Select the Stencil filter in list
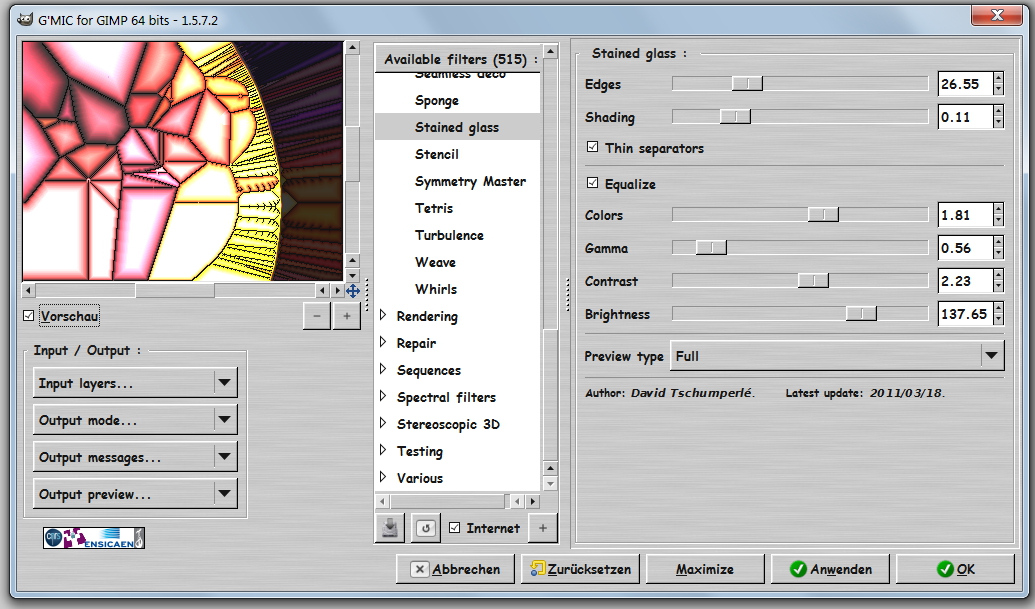 click(x=437, y=154)
